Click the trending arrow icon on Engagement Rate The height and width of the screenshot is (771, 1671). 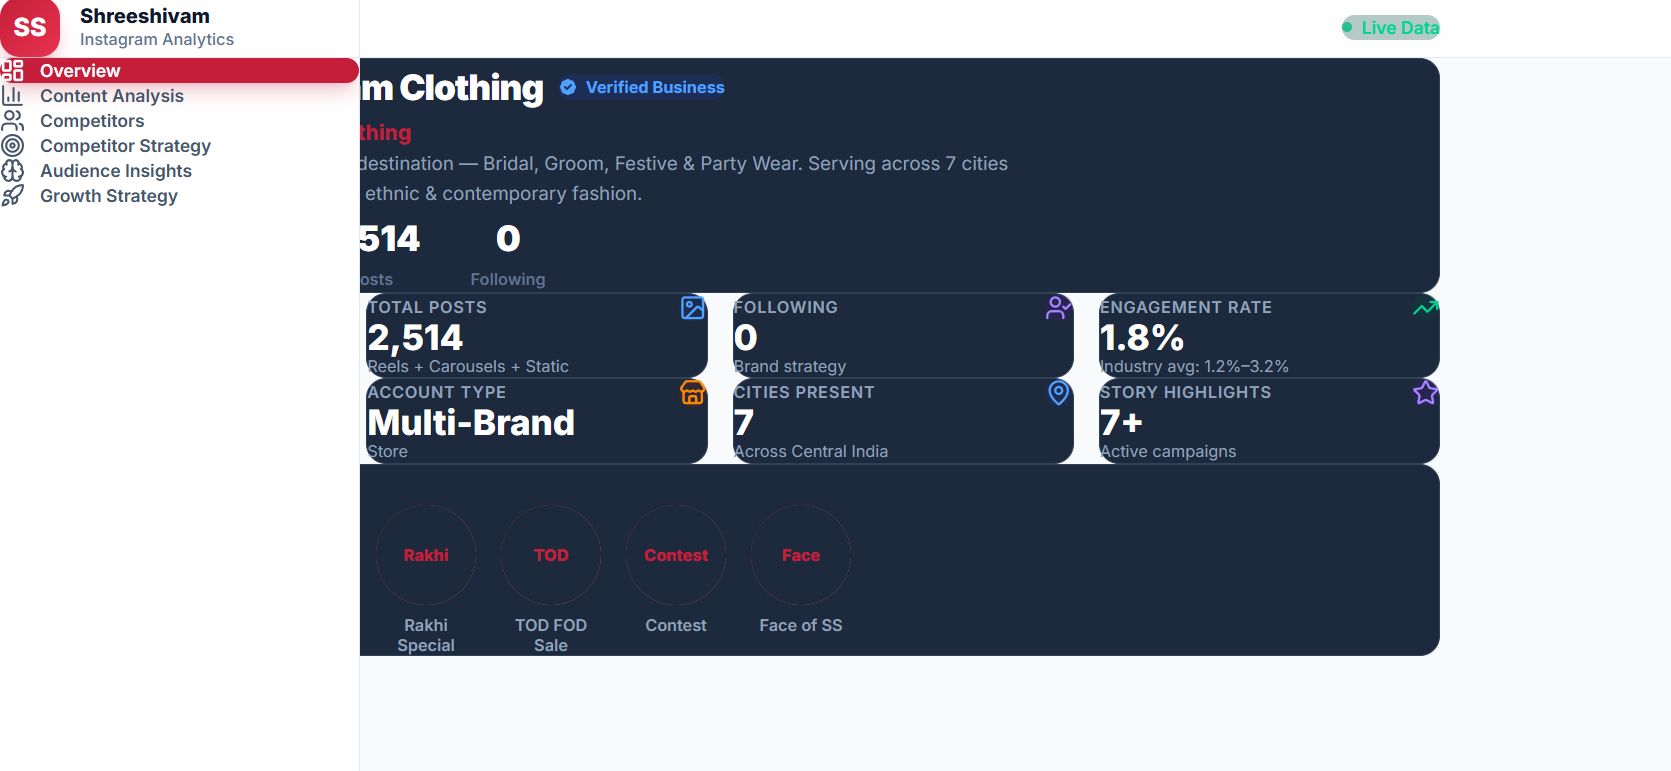coord(1425,308)
